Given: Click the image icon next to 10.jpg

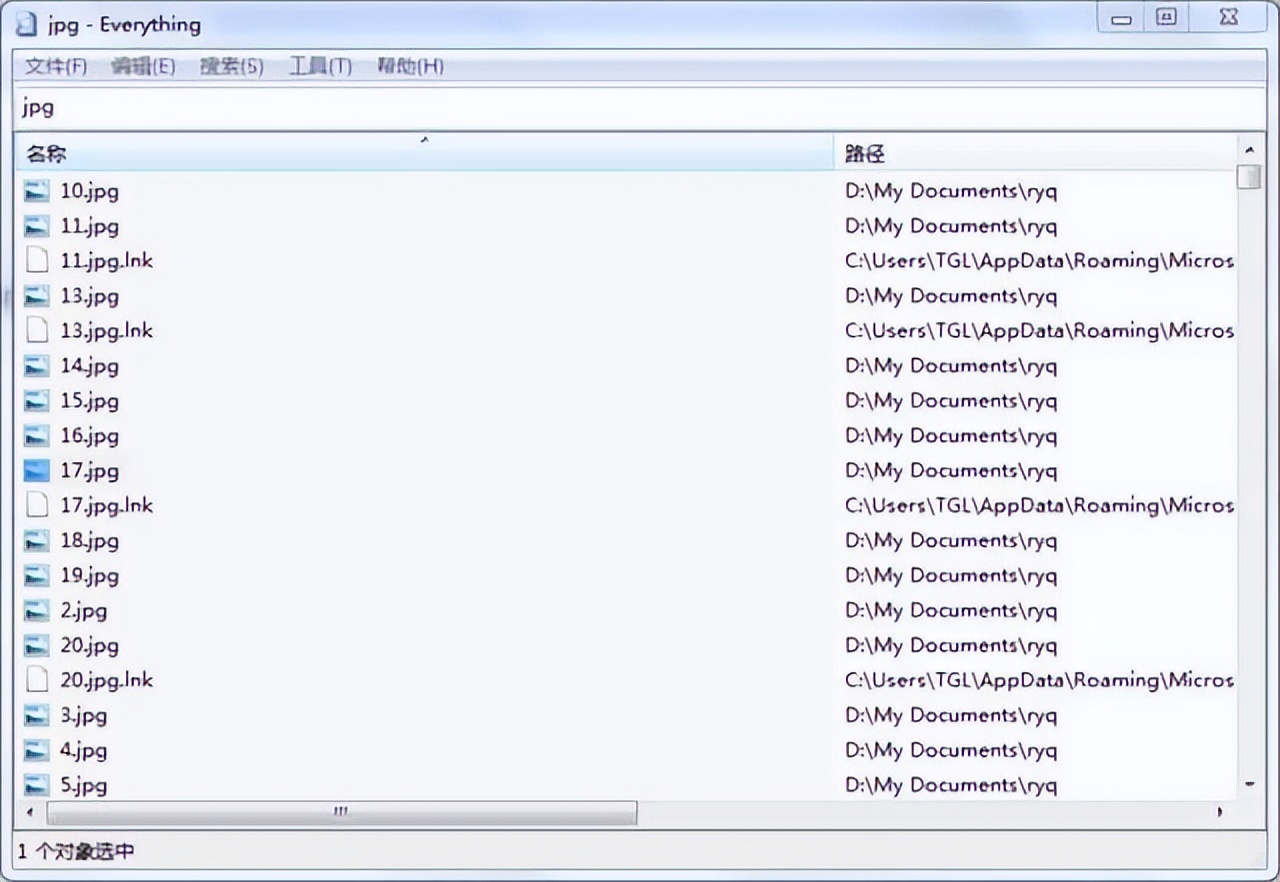Looking at the screenshot, I should pyautogui.click(x=37, y=191).
